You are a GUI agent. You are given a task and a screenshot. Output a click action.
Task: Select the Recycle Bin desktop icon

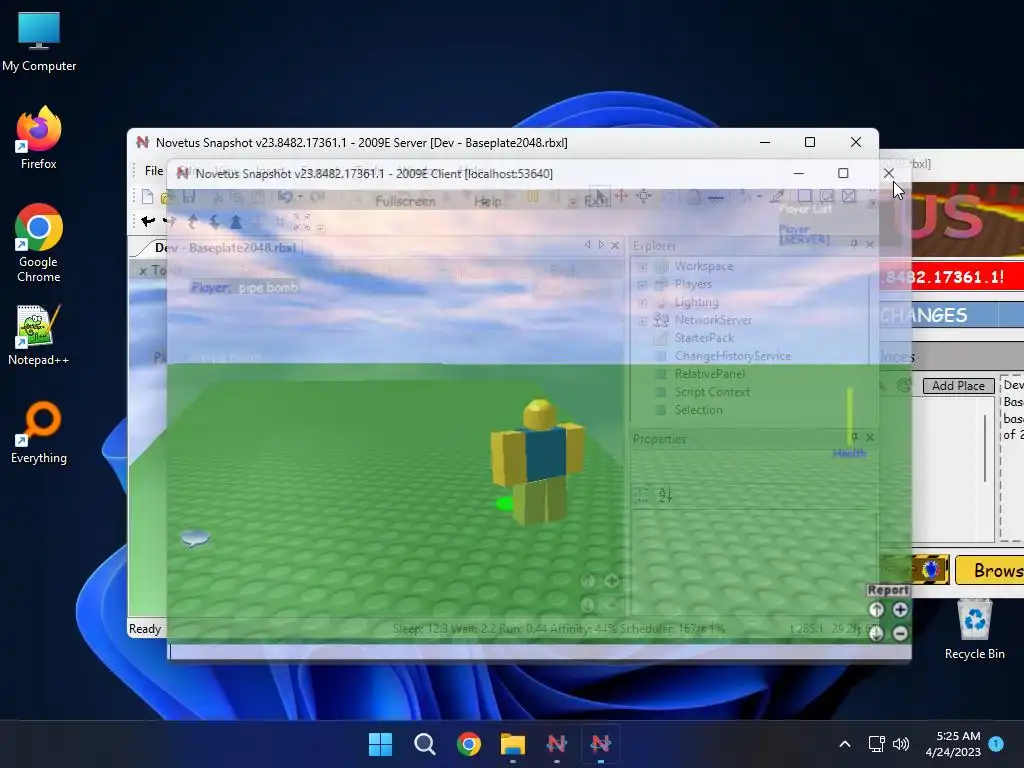pyautogui.click(x=974, y=630)
